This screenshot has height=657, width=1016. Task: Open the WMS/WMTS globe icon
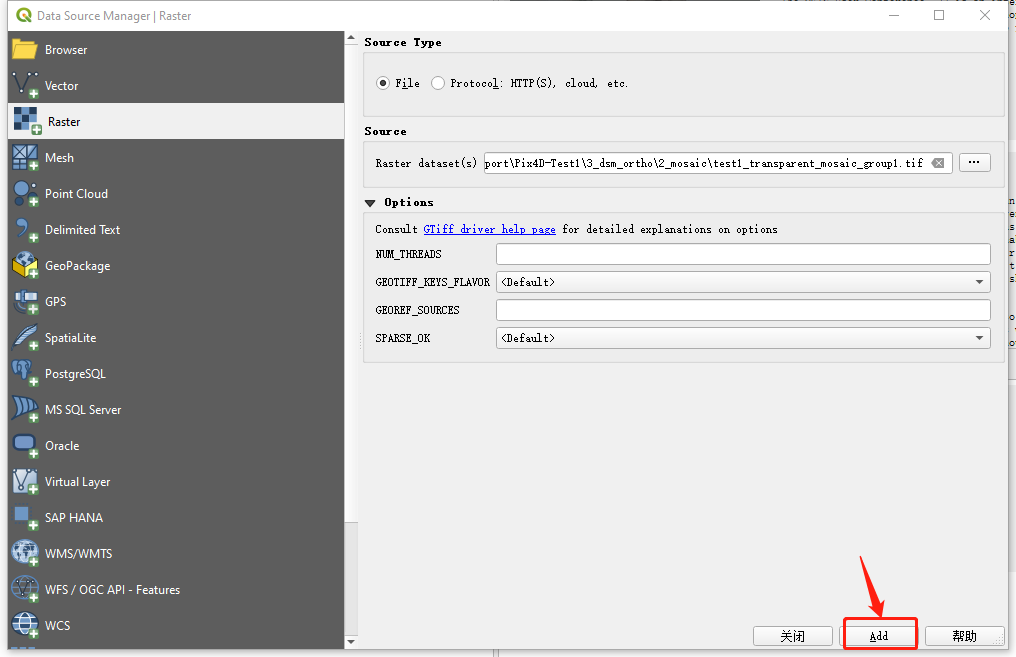[x=25, y=554]
